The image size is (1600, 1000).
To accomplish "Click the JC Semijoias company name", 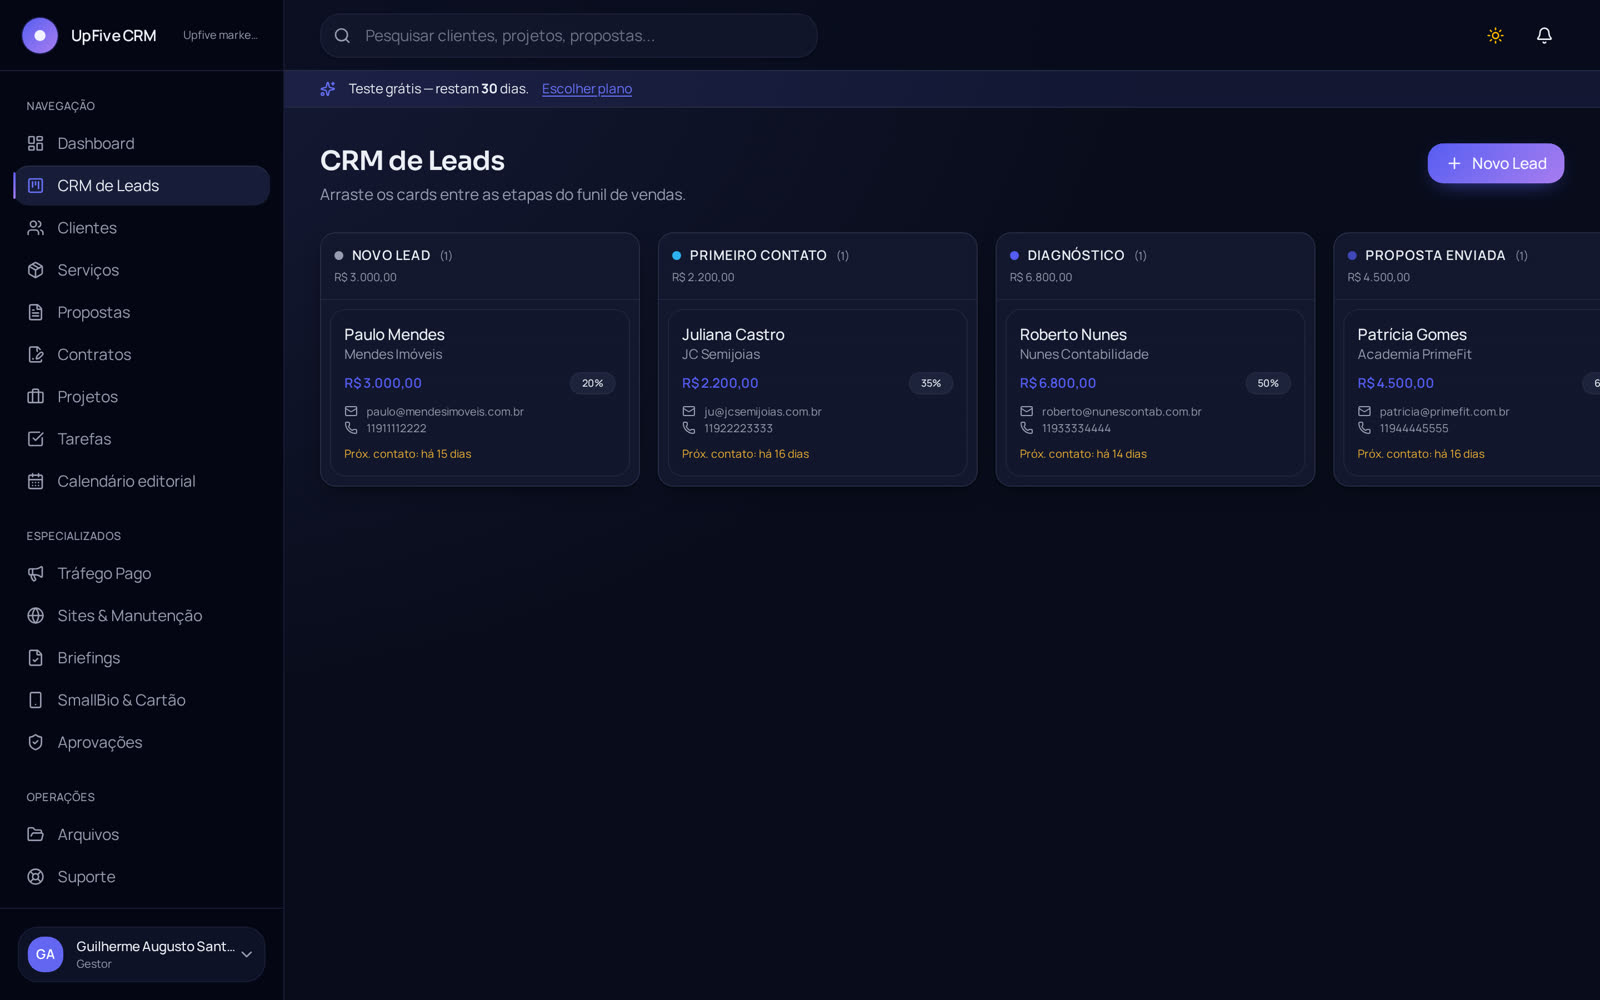I will 721,354.
